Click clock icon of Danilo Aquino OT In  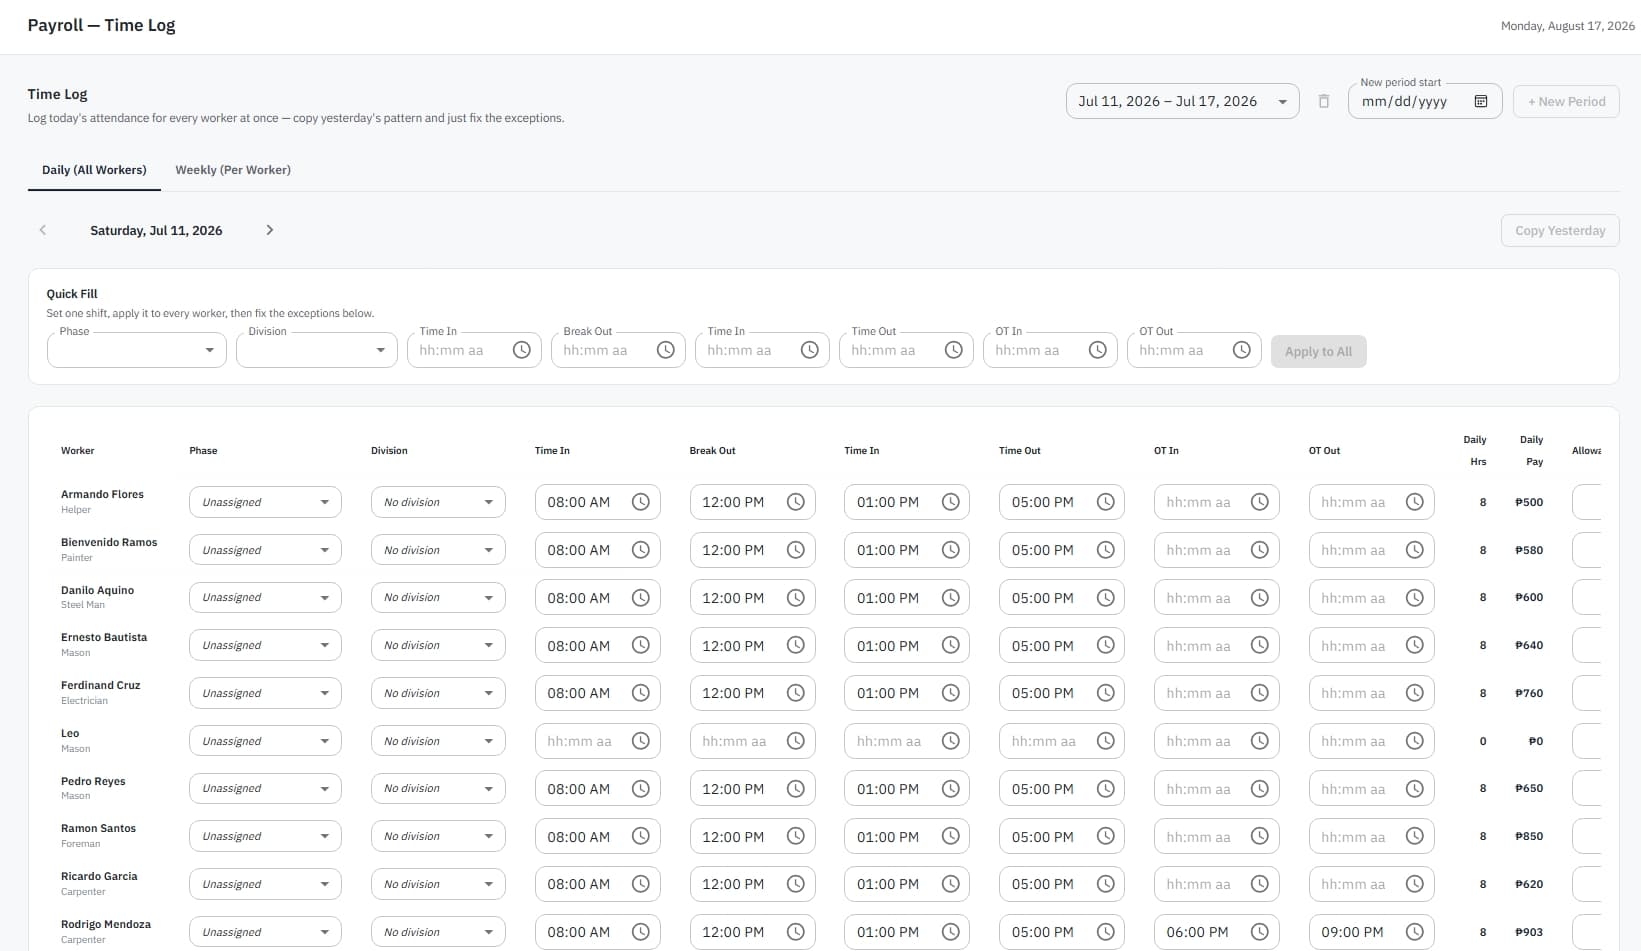tap(1260, 598)
